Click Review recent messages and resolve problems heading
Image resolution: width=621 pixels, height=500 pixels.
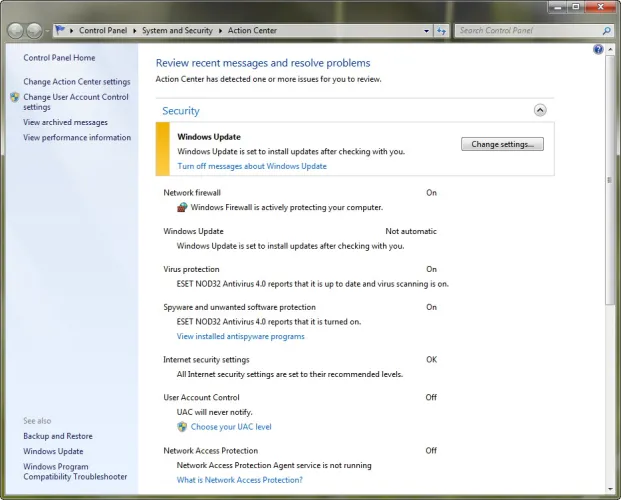pos(263,63)
